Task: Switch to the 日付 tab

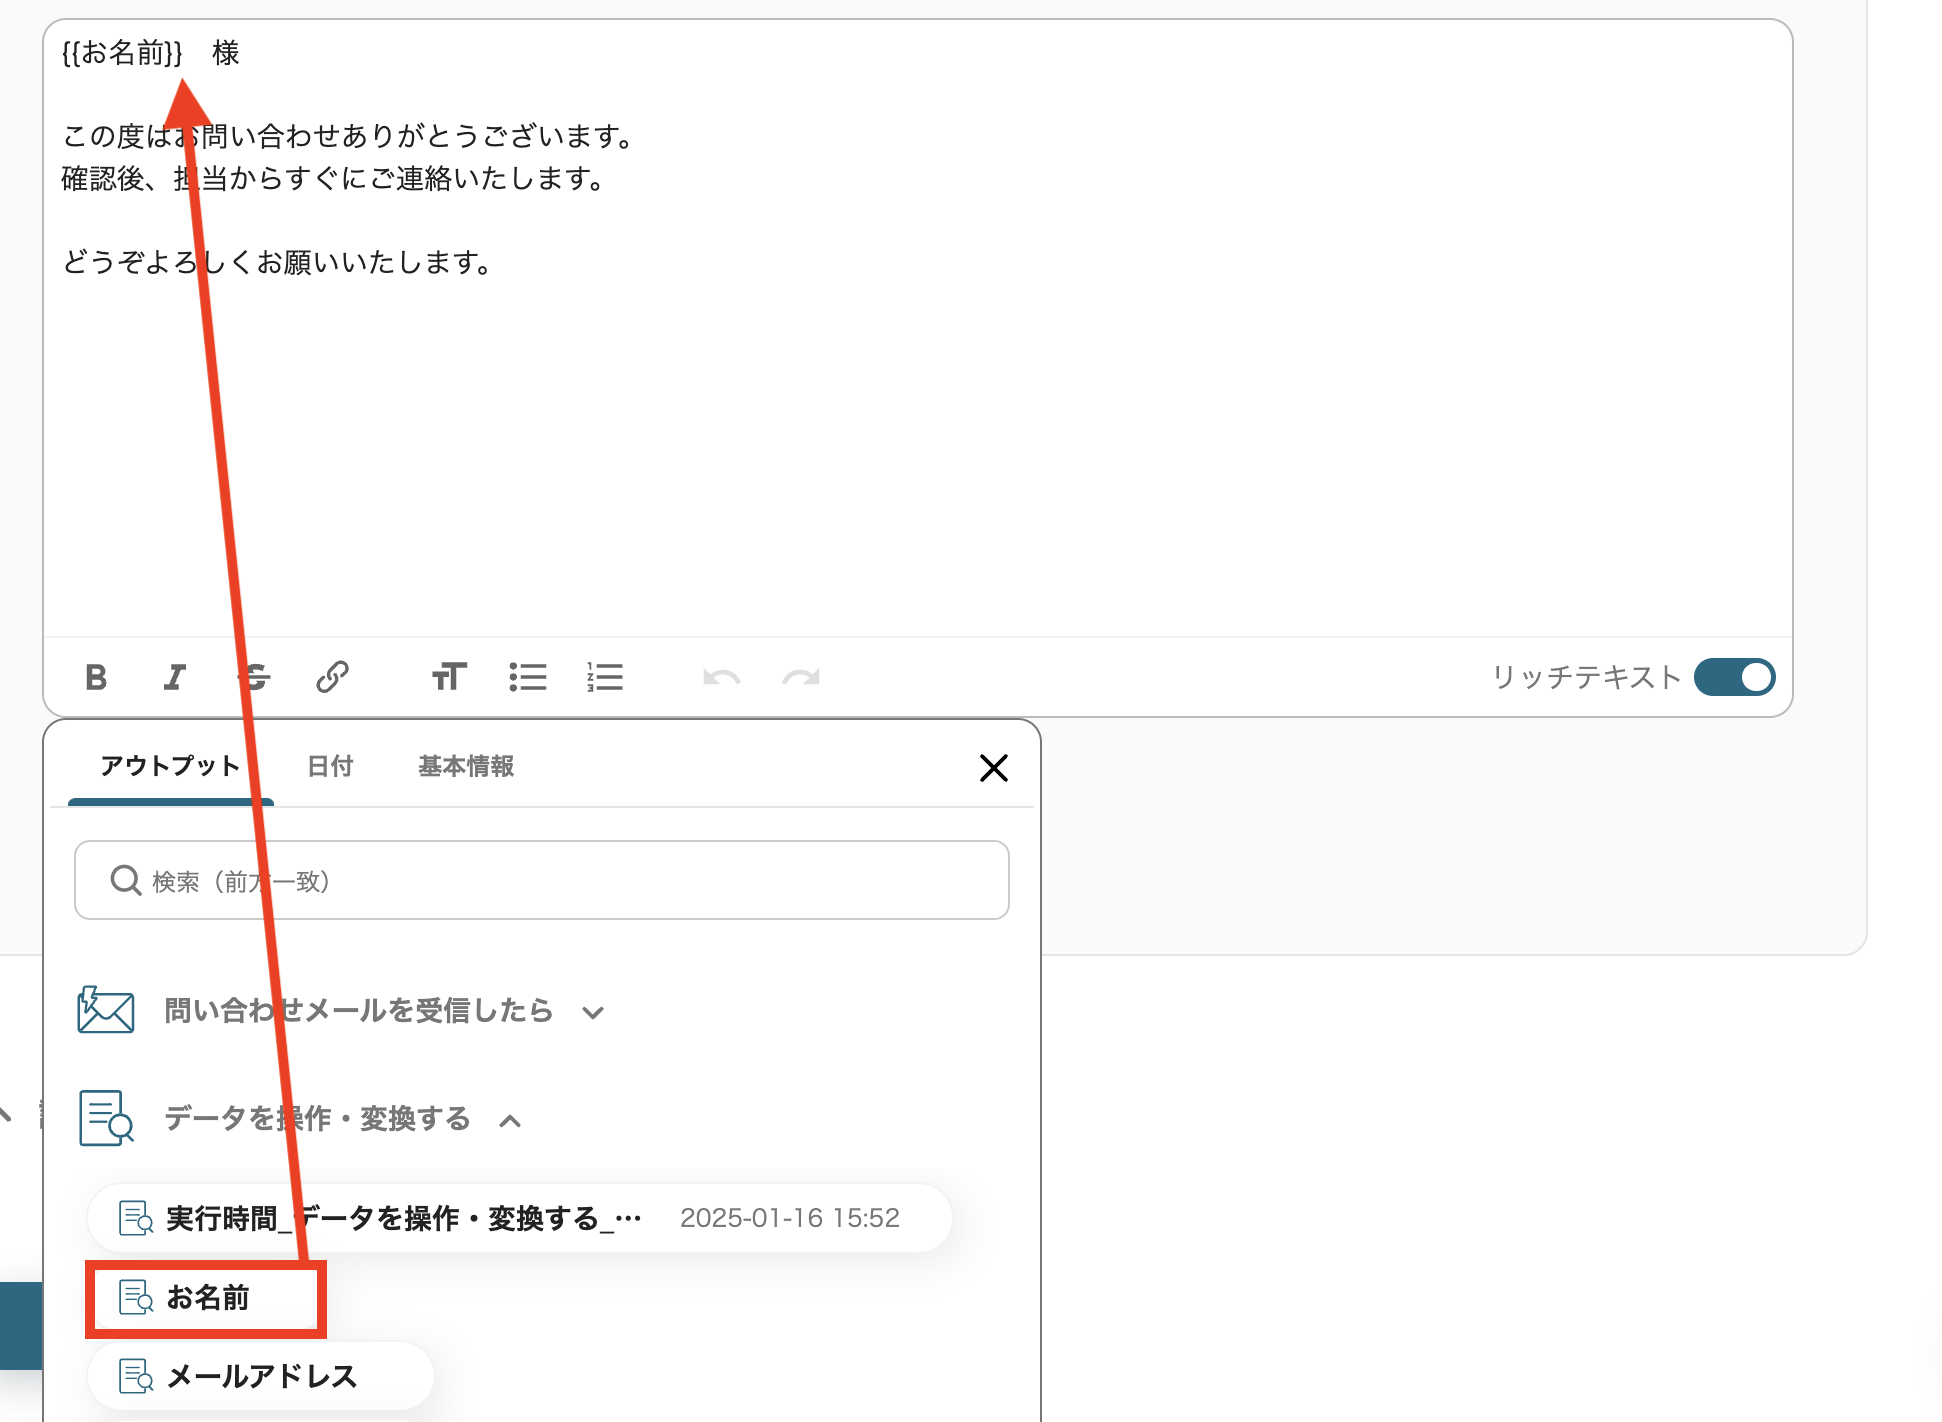Action: point(330,766)
